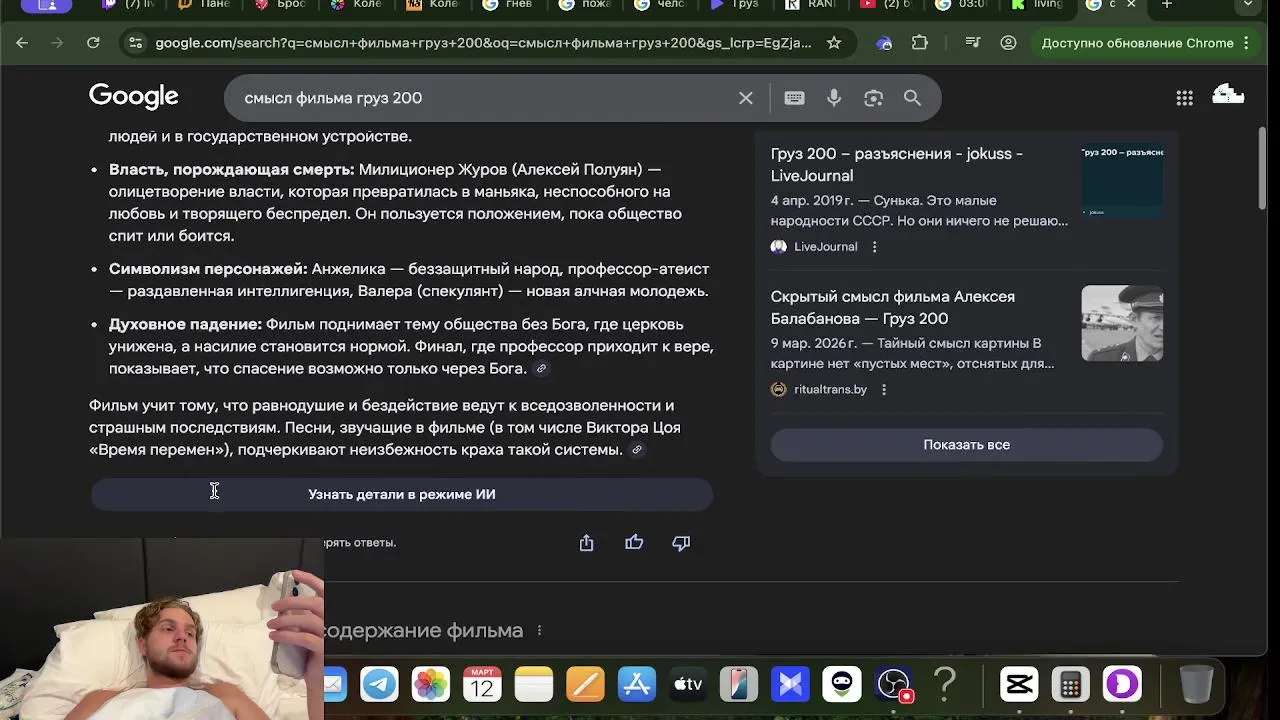Open Скрытый смысл фильма Алексея Балабанова result
This screenshot has width=1280, height=720.
[892, 307]
